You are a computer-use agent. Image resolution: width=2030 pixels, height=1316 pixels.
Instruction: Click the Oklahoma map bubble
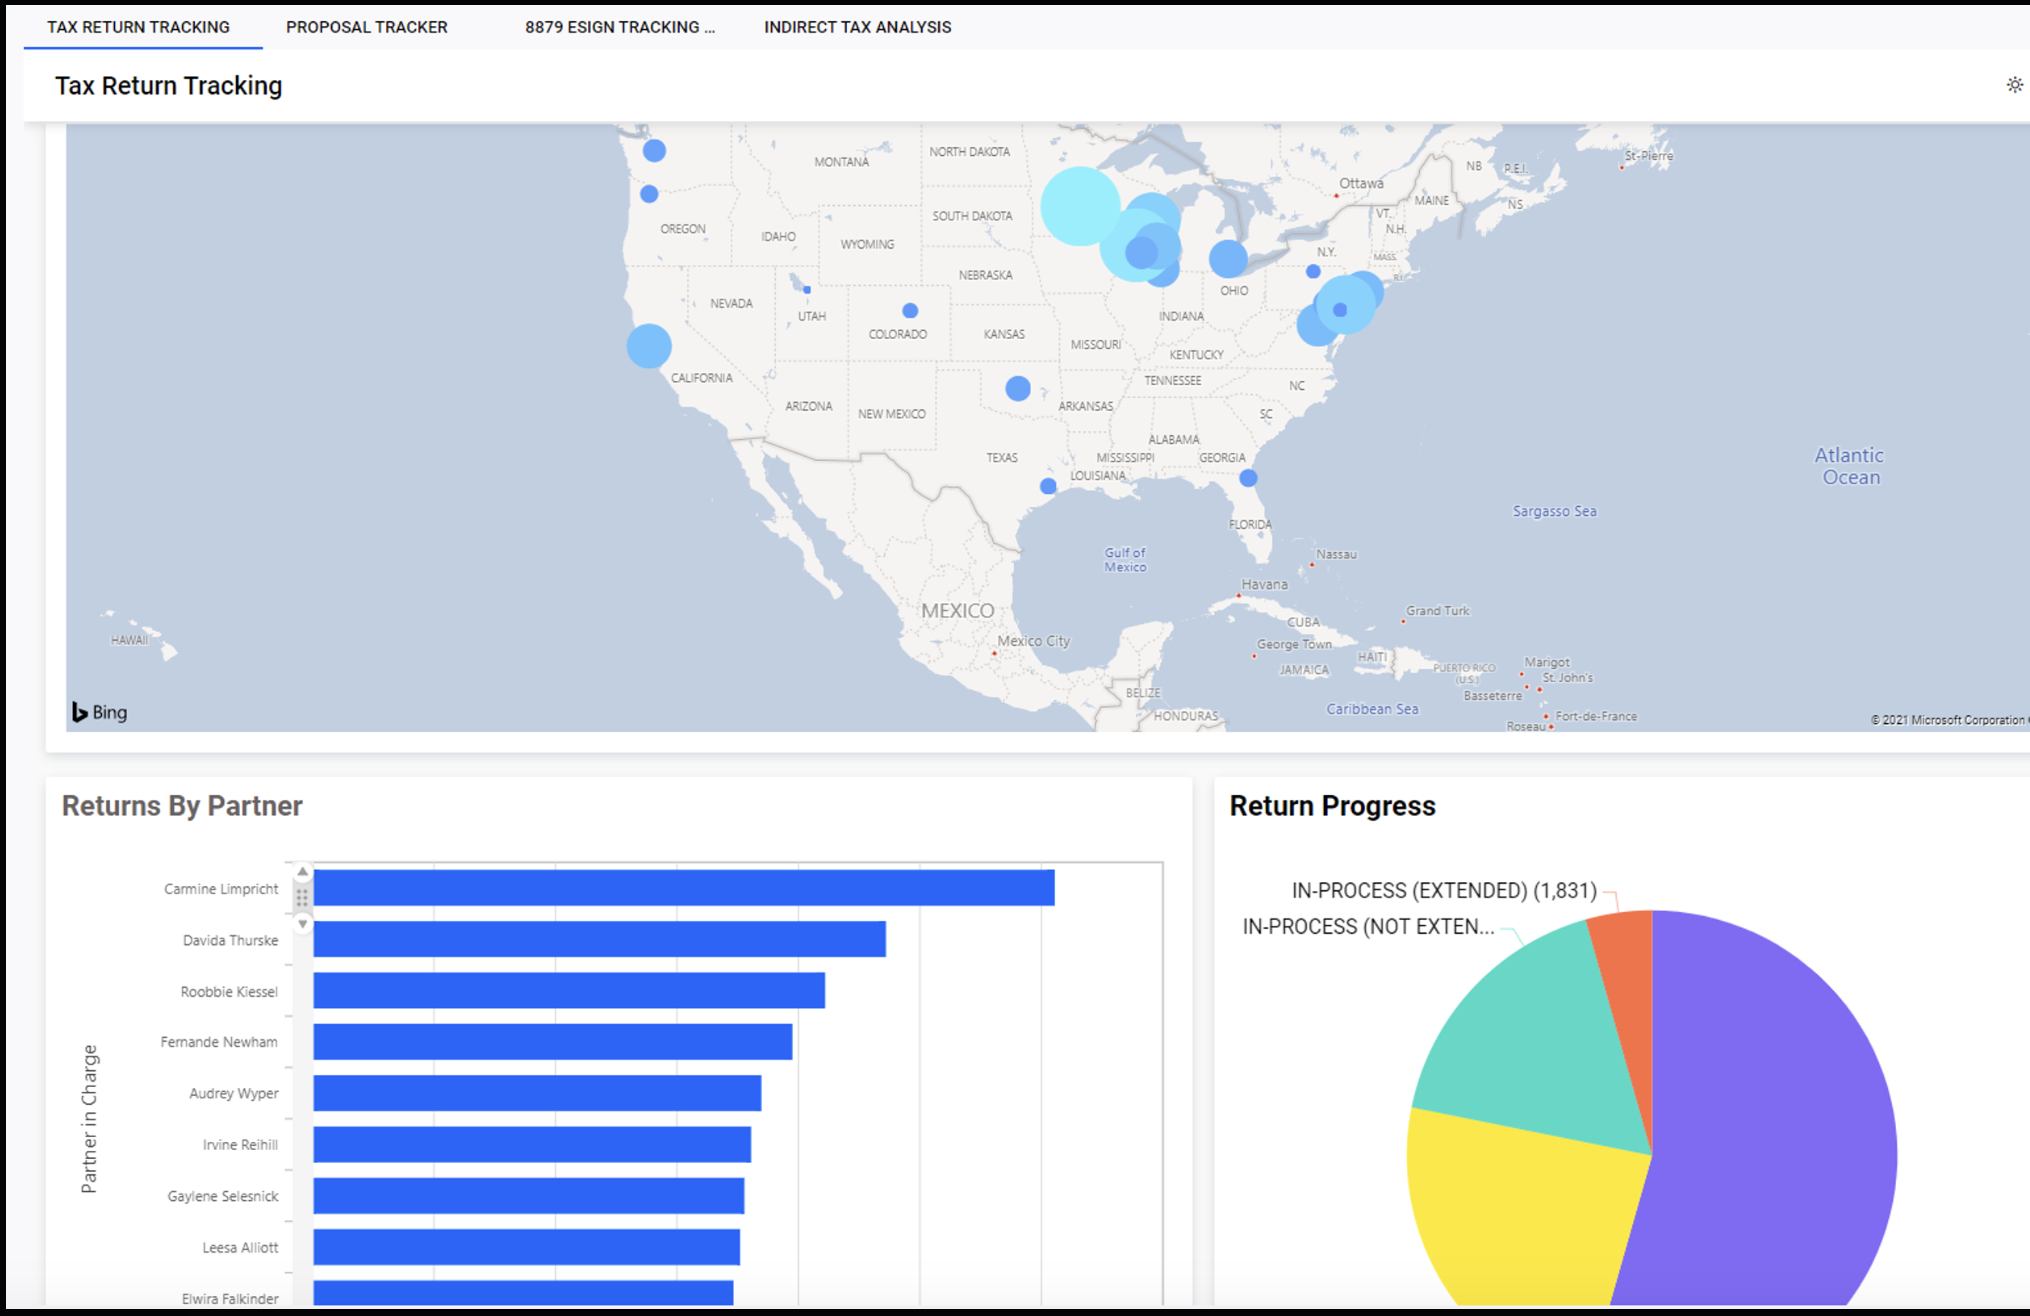click(x=1018, y=388)
